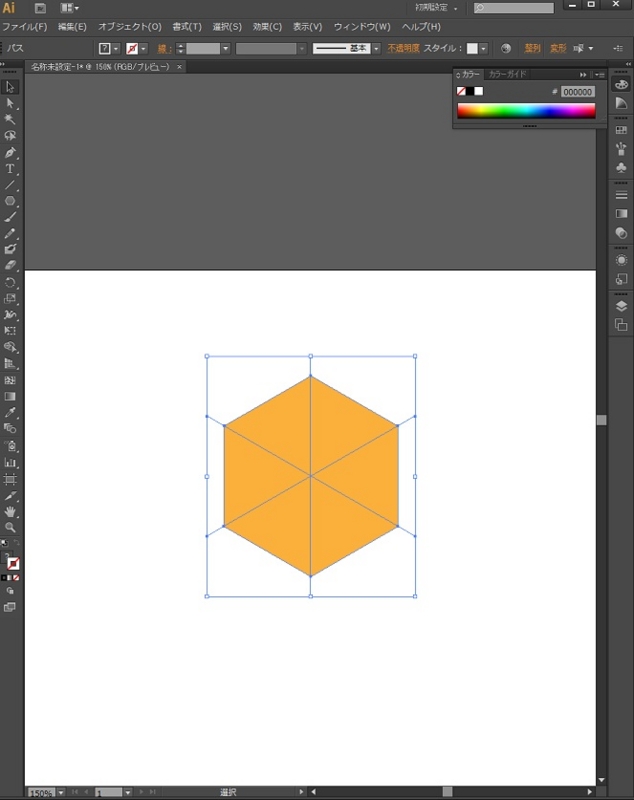
Task: Open the スタイル graphic style dropdown
Action: pyautogui.click(x=483, y=48)
